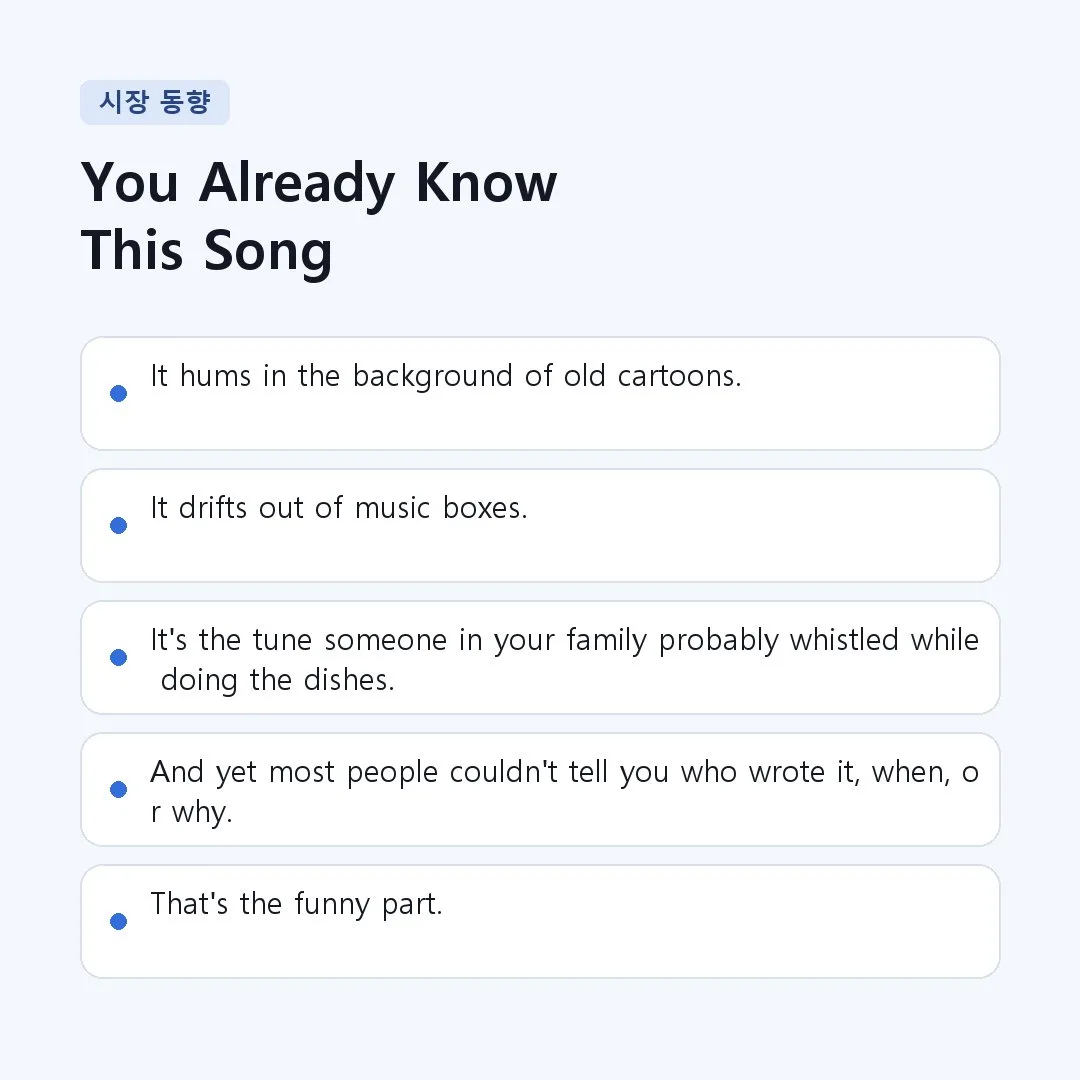Viewport: 1080px width, 1080px height.
Task: Select 'It drifts out of music boxes' text
Action: (339, 508)
